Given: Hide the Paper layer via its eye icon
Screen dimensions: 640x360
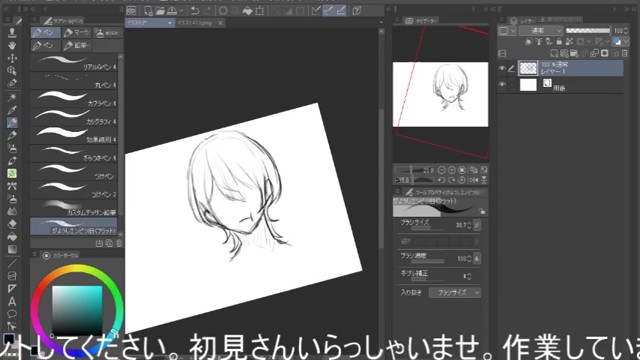Looking at the screenshot, I should pos(502,84).
